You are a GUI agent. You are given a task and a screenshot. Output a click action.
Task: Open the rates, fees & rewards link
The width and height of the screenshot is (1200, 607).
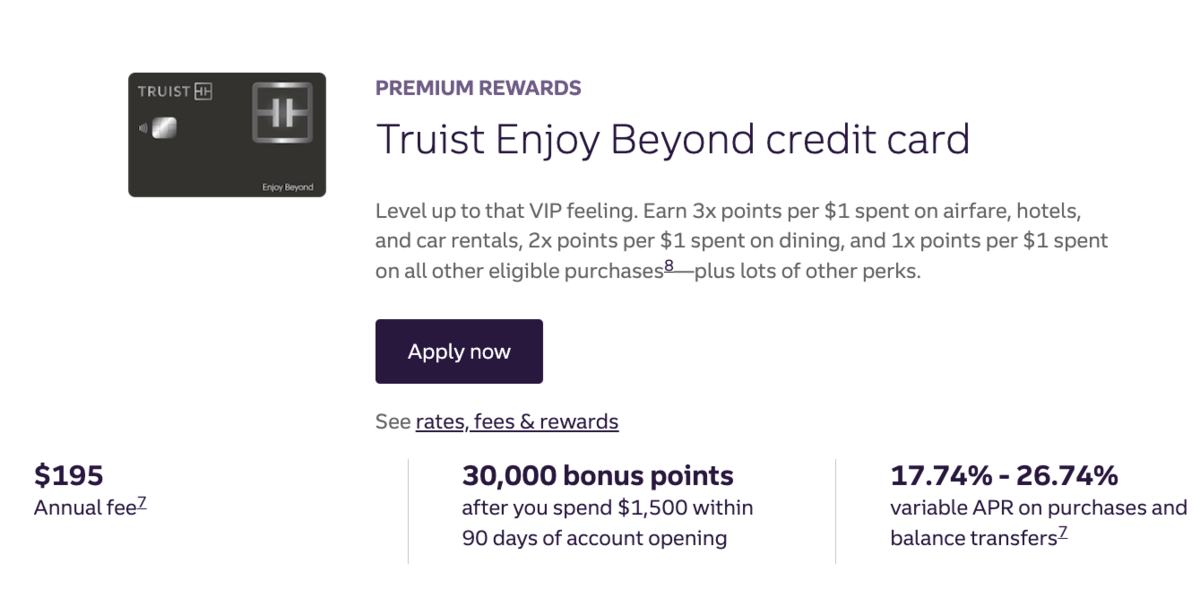pos(517,422)
